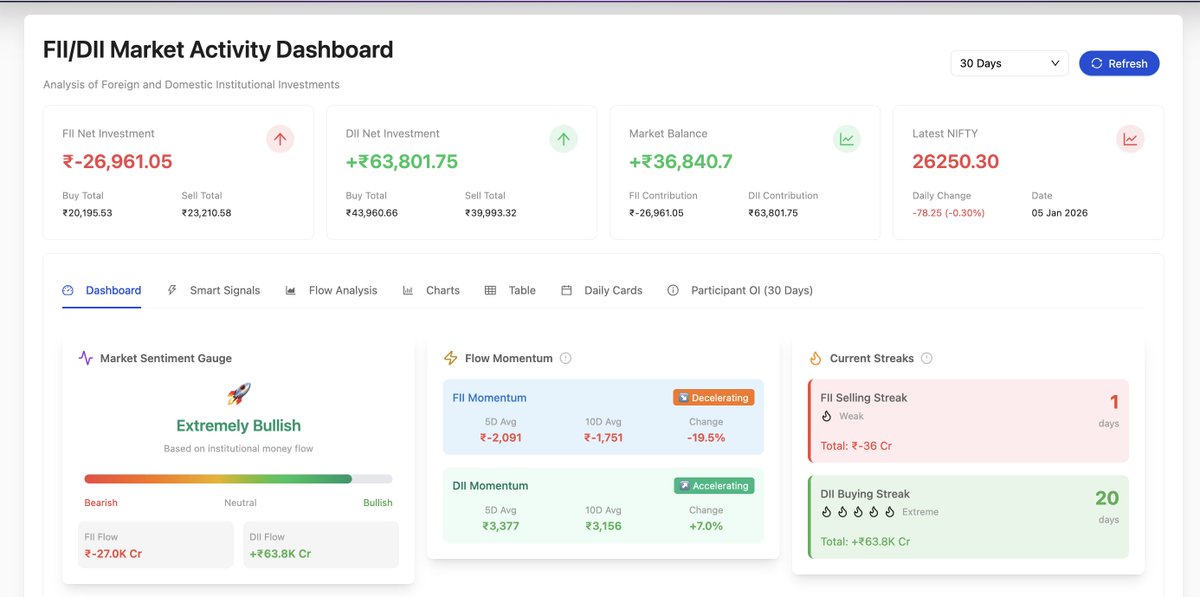Click the DII Buying Streak card
The width and height of the screenshot is (1200, 597).
[x=968, y=517]
